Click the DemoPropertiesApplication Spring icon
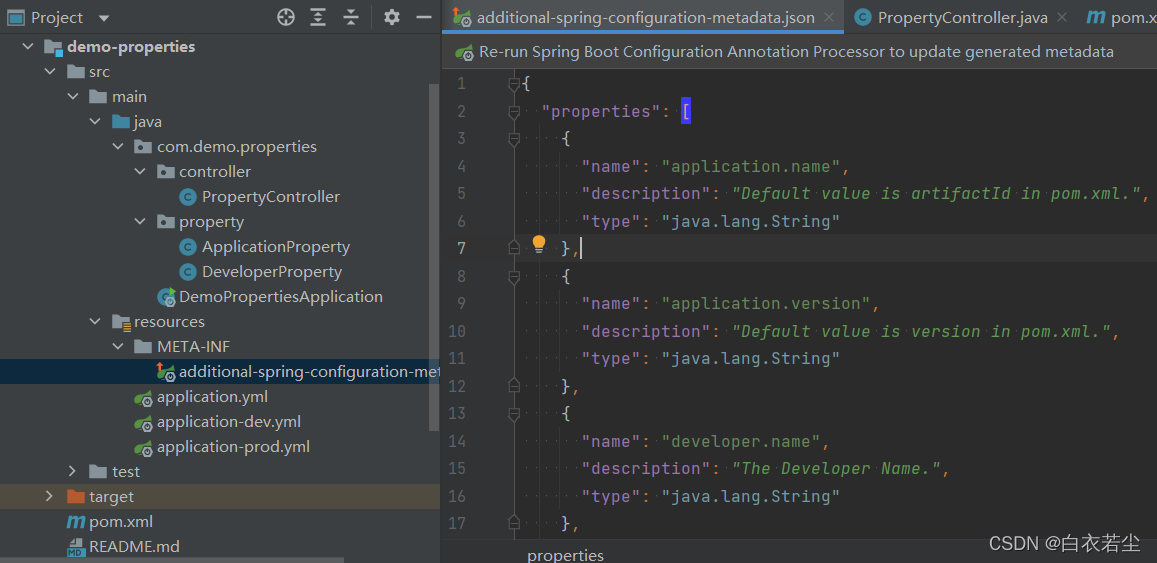The image size is (1157, 563). [x=166, y=297]
